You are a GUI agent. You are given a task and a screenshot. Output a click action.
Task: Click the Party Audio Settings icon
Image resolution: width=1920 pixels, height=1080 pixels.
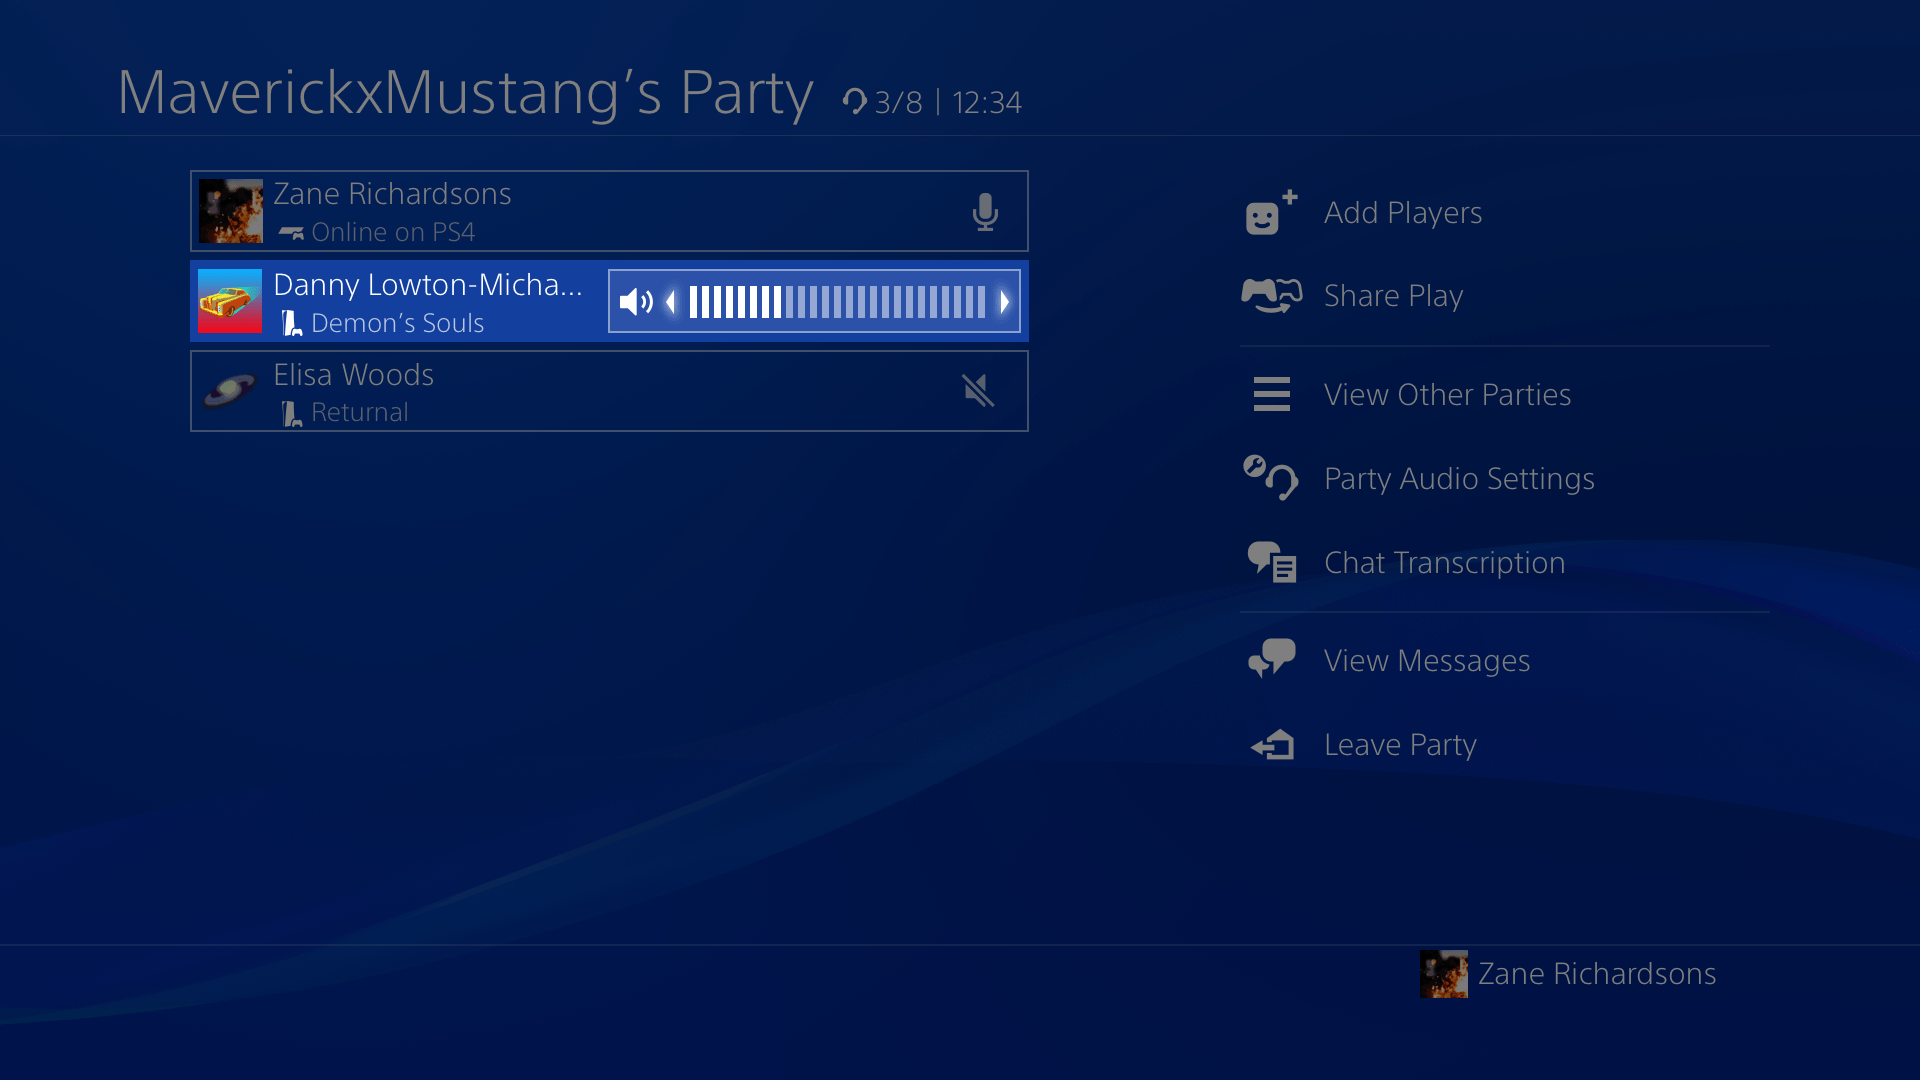1269,477
